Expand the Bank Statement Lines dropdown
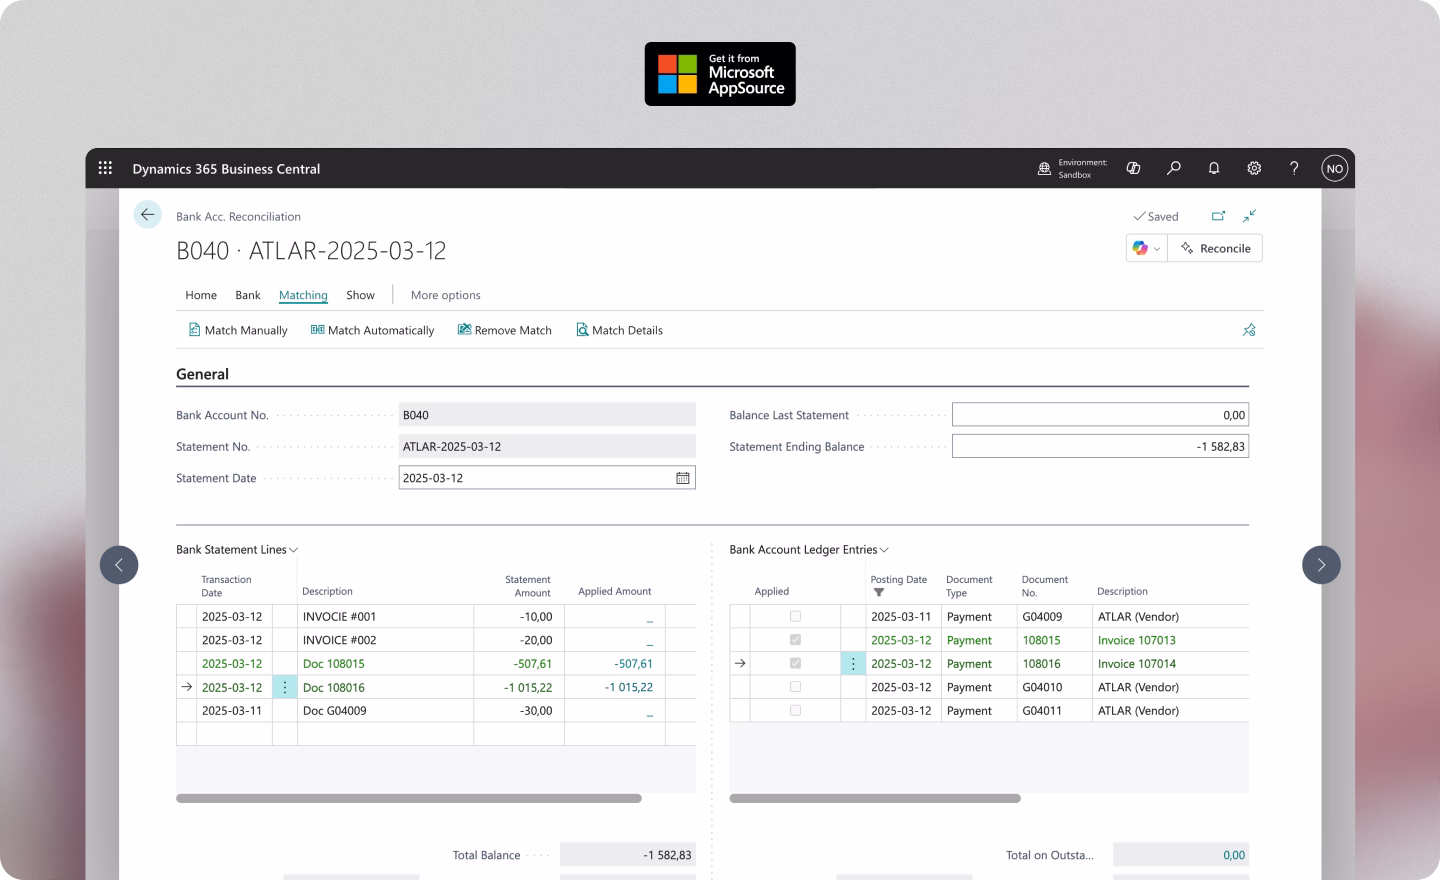Image resolution: width=1440 pixels, height=880 pixels. (x=292, y=549)
